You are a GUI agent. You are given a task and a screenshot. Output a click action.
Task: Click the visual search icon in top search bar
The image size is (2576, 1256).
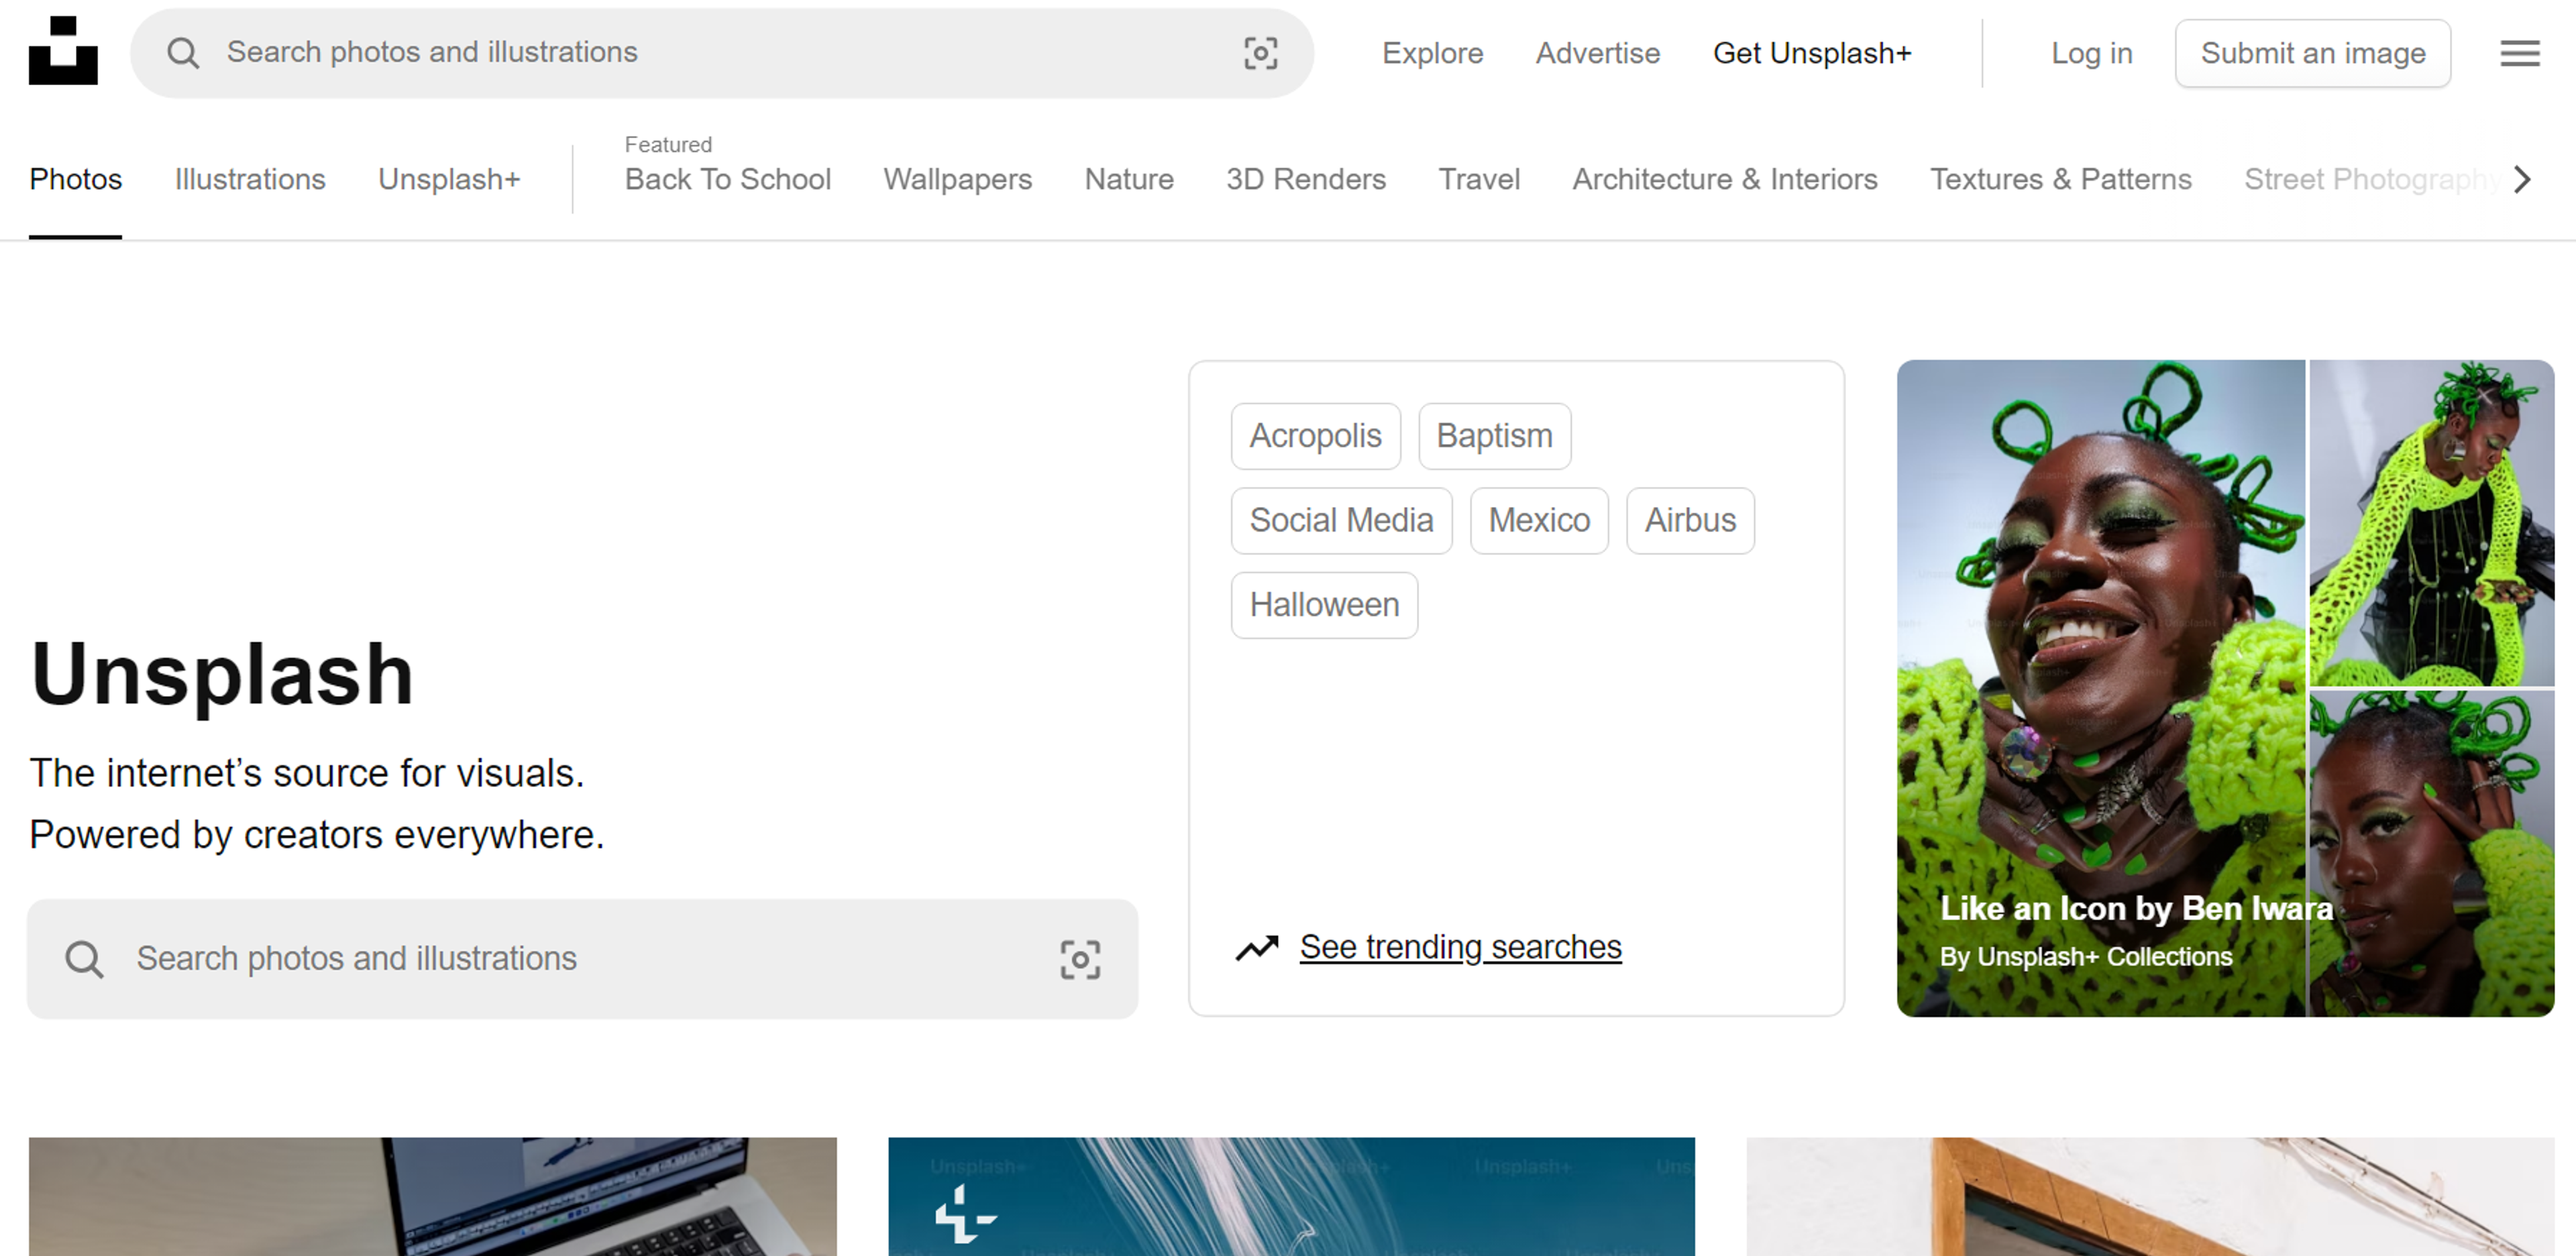click(x=1260, y=53)
